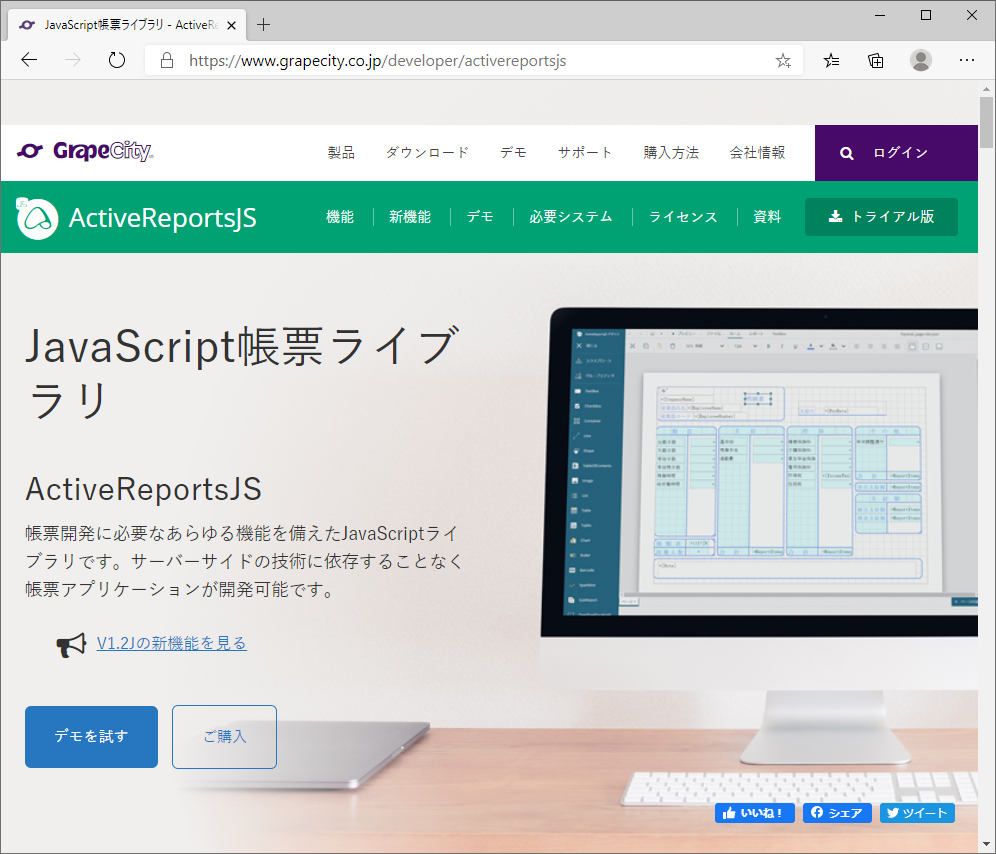The height and width of the screenshot is (854, 996).
Task: Click the ActiveReportsJS subheading text
Action: pos(144,489)
